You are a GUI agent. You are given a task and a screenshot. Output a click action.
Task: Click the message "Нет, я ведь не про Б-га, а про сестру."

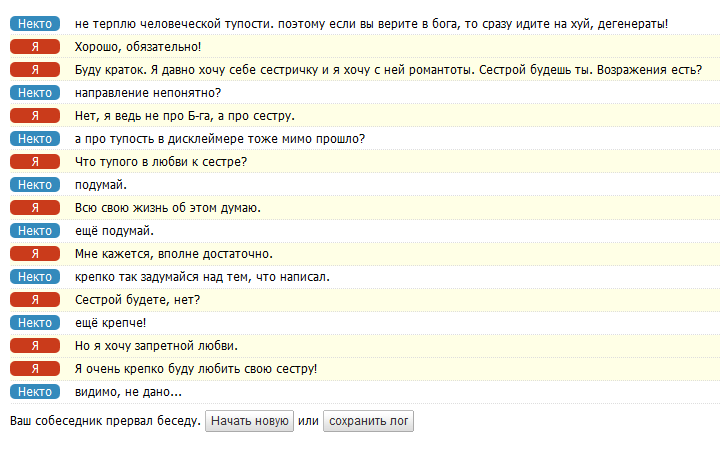pos(184,116)
